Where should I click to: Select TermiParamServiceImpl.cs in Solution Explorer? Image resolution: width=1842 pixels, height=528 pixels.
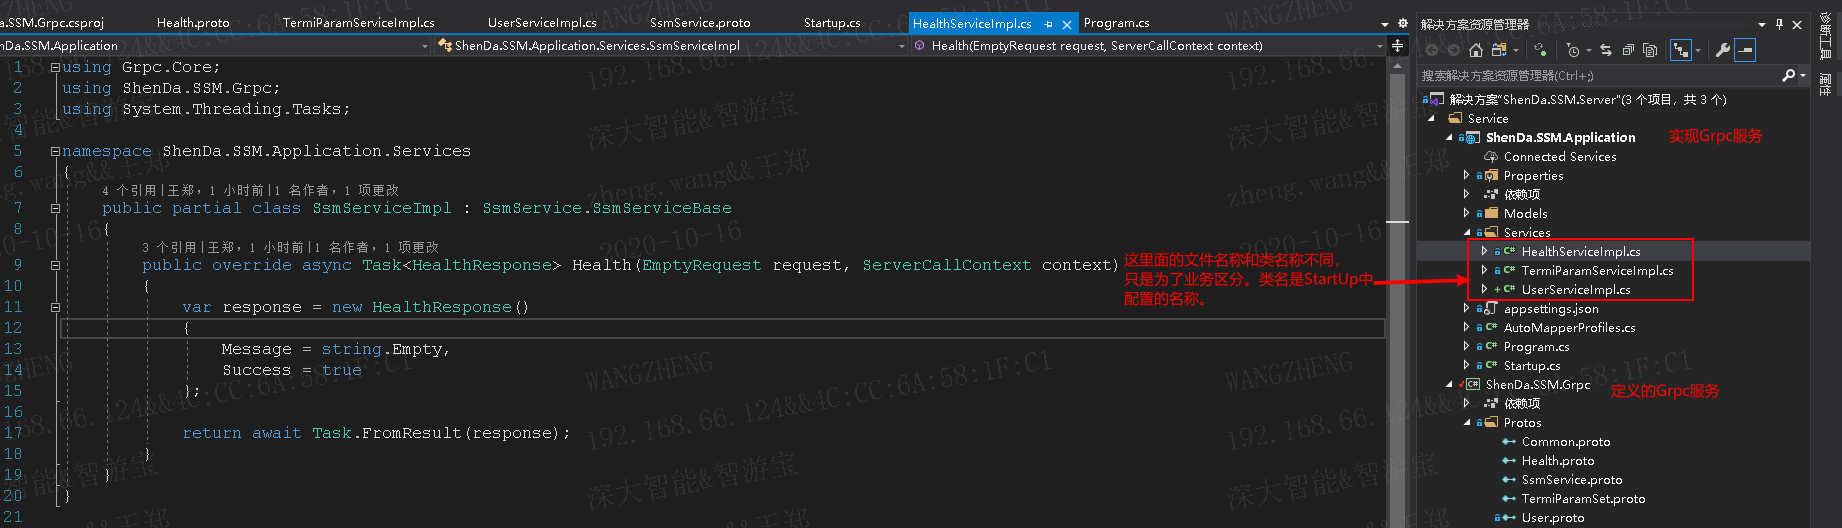1597,270
